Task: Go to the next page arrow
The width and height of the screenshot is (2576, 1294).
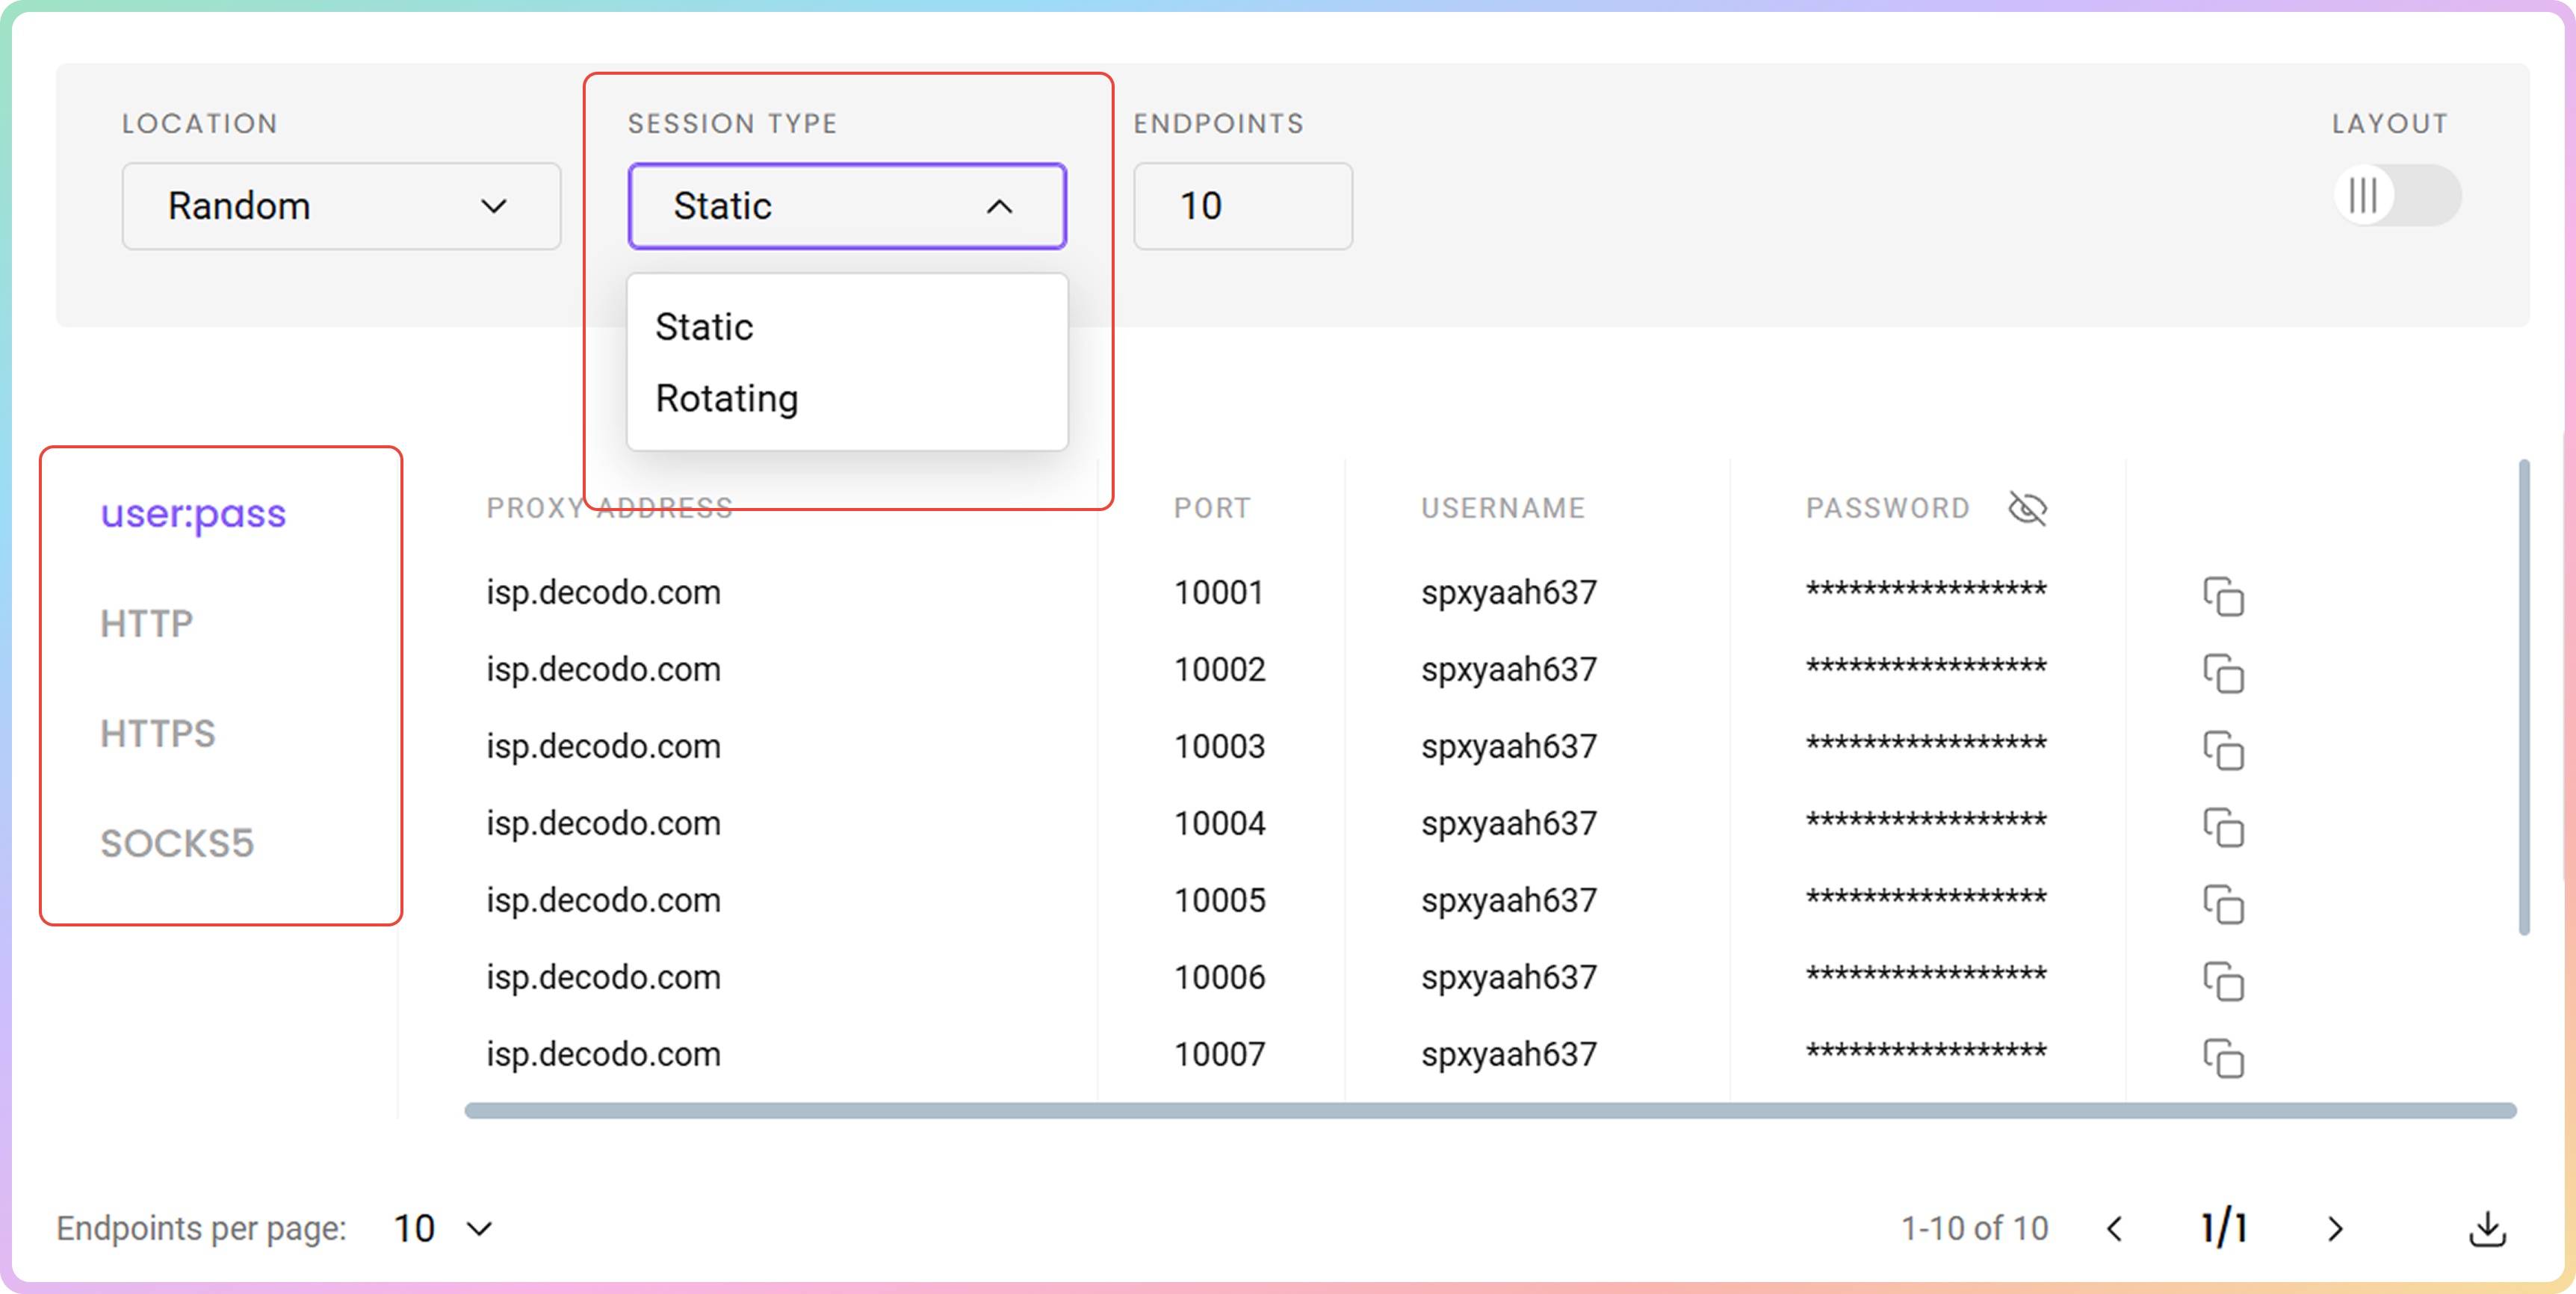Action: point(2335,1228)
